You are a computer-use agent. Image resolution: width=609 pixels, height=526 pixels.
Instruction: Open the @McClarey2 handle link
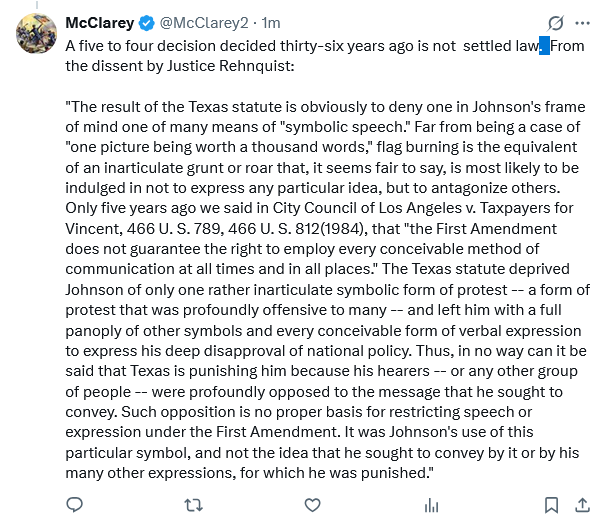point(205,23)
